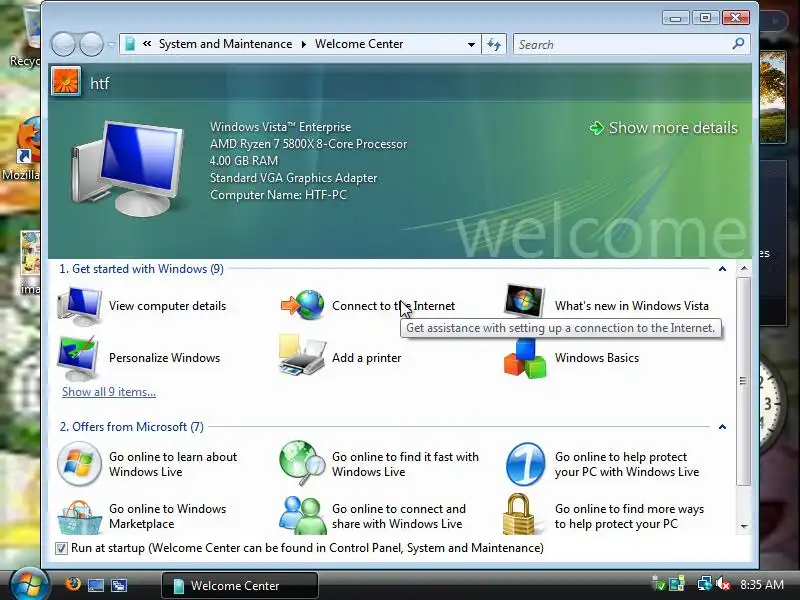Viewport: 800px width, 600px height.
Task: Click Welcome Center in the breadcrumb
Action: 359,44
